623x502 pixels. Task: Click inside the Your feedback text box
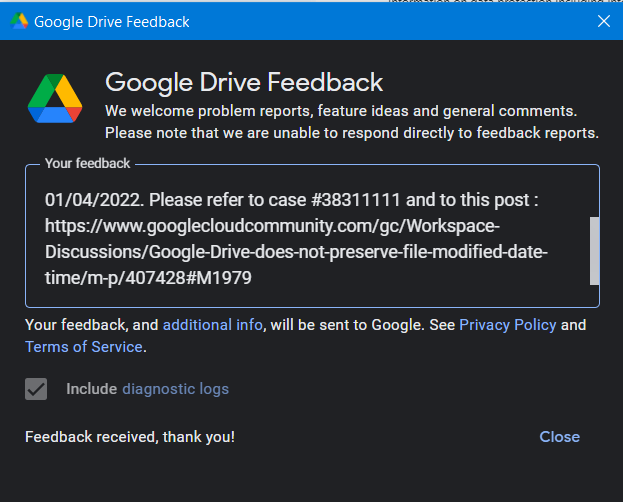point(312,237)
